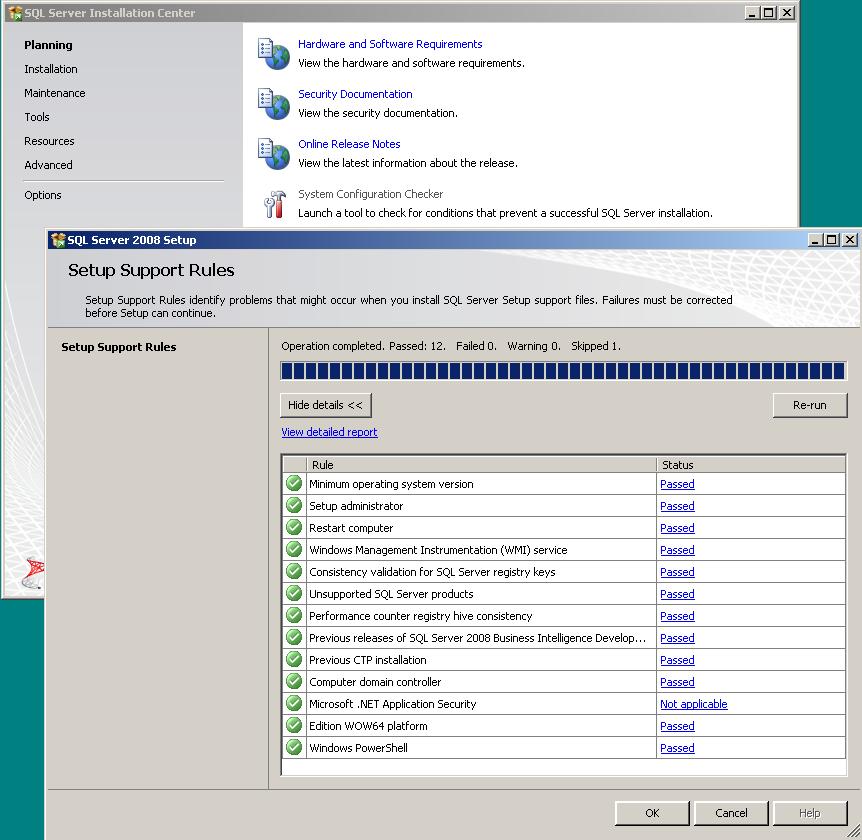This screenshot has width=862, height=840.
Task: Click the Help button in Setup dialog
Action: click(x=810, y=813)
